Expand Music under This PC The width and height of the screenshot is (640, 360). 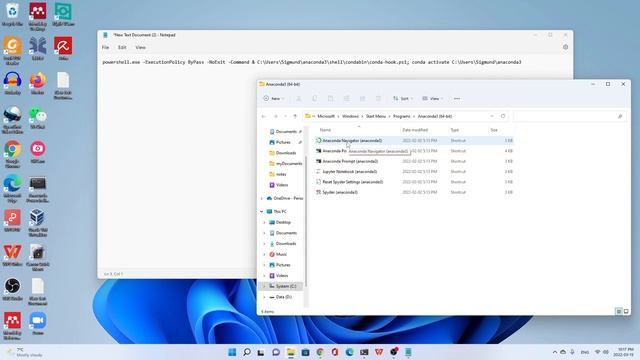coord(264,254)
